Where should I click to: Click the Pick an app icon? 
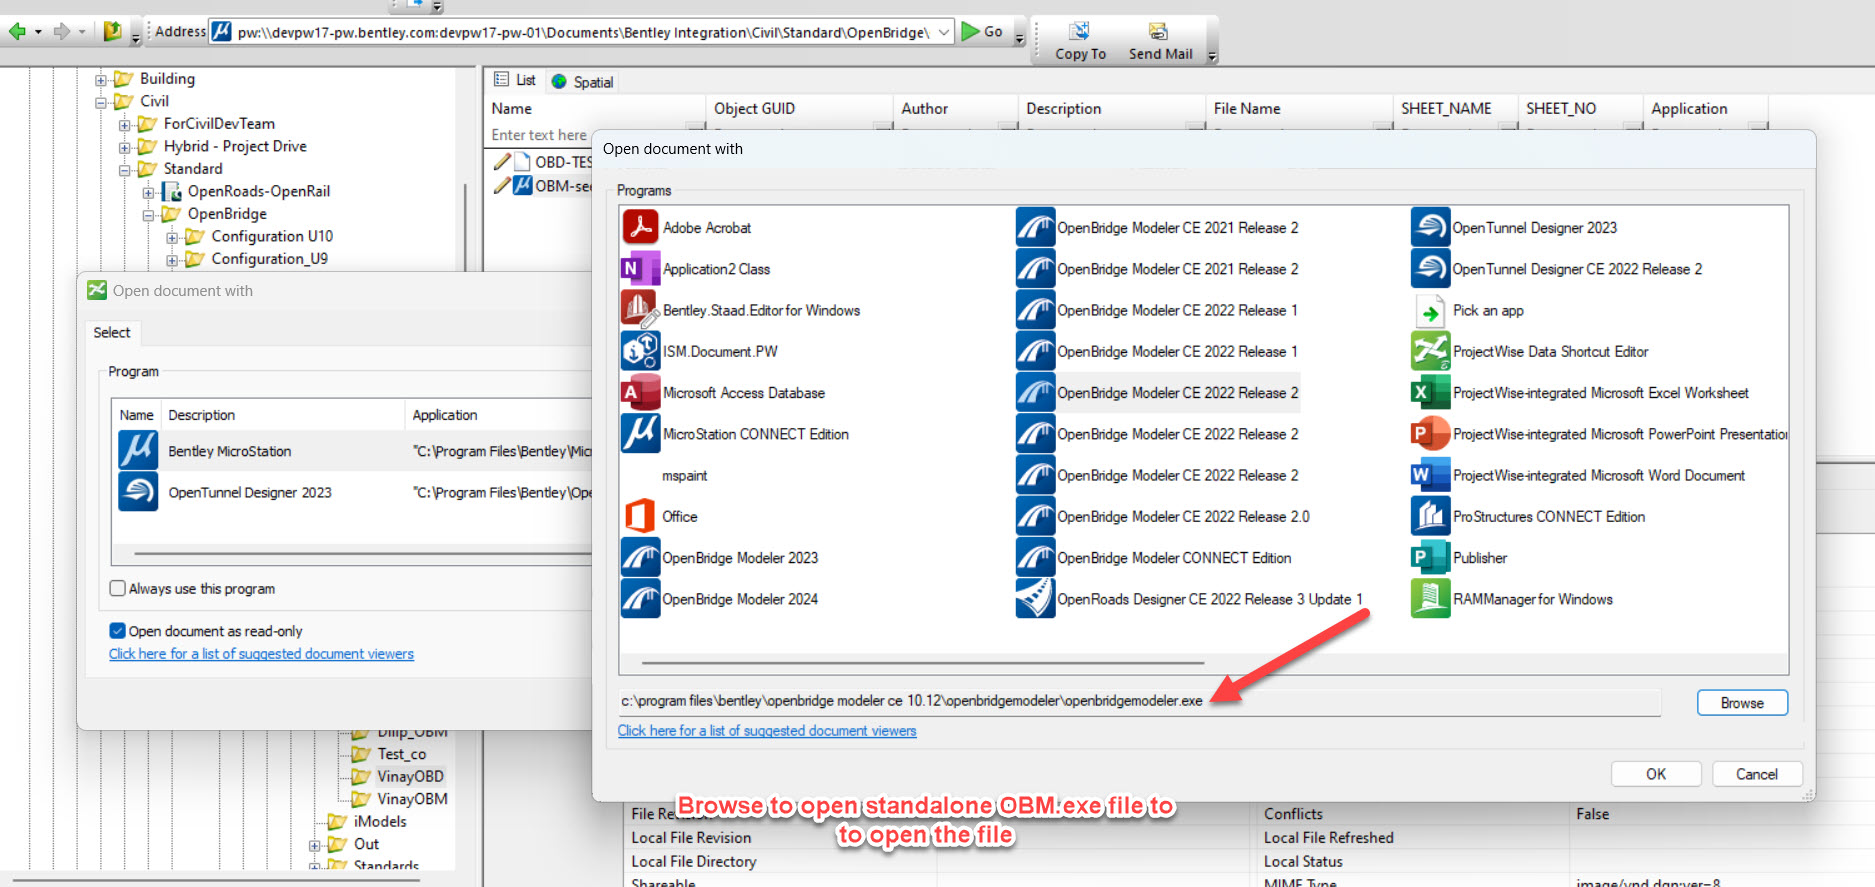click(x=1430, y=310)
